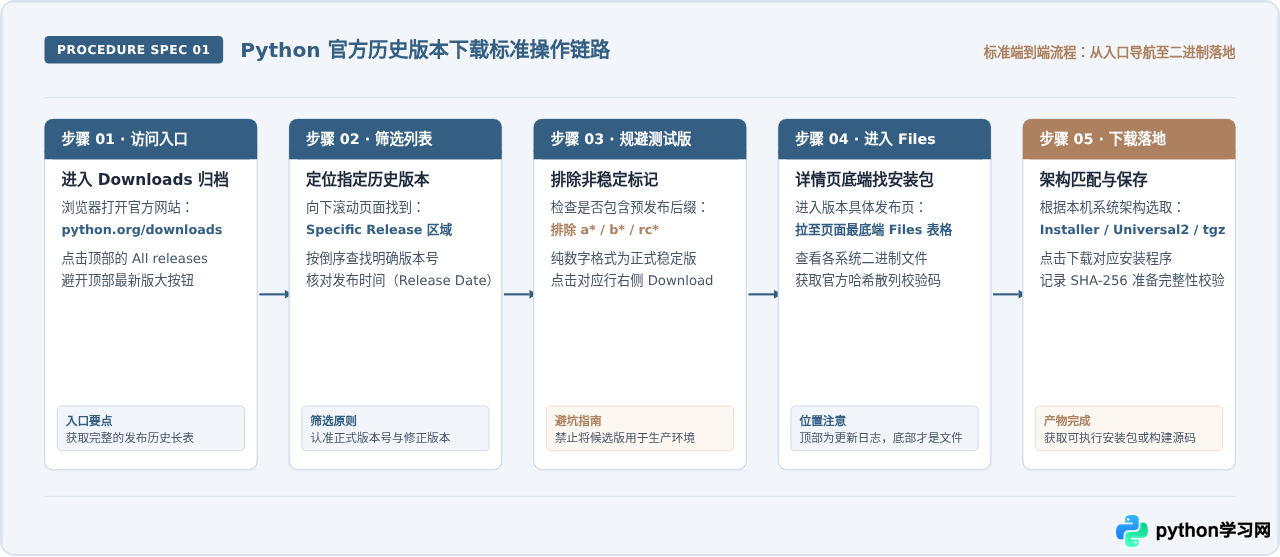1280x557 pixels.
Task: Click 查看各系统二进制文件 line
Action: click(x=862, y=258)
